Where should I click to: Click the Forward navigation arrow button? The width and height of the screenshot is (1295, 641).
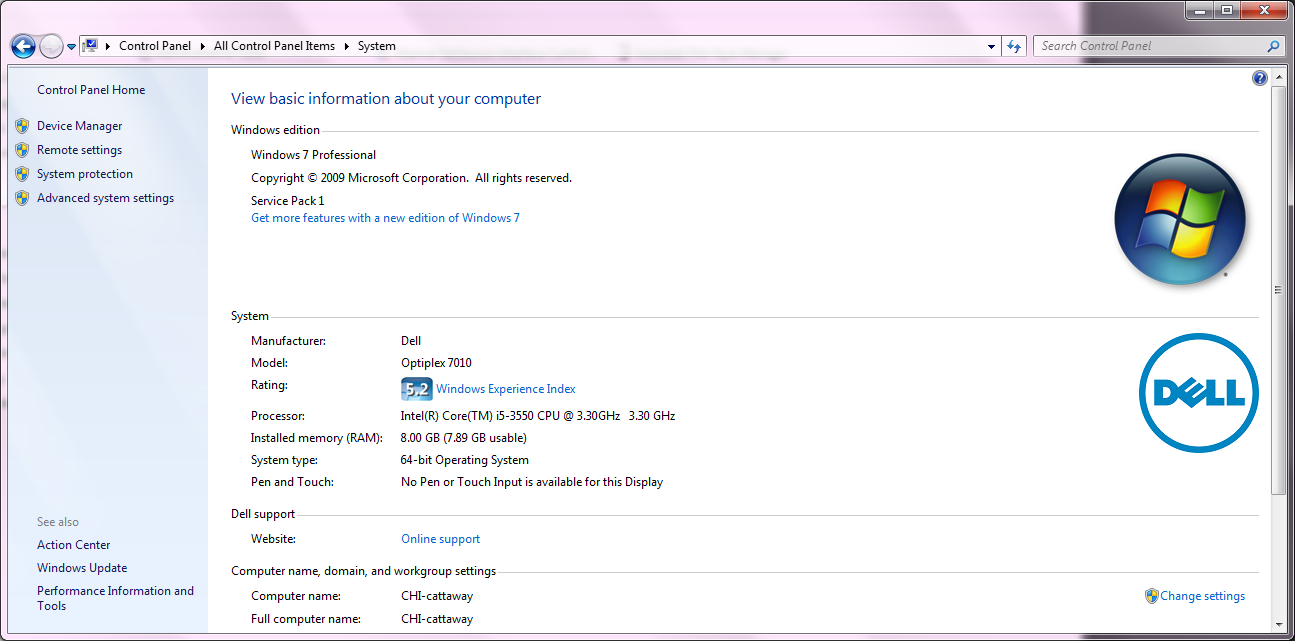[x=51, y=46]
